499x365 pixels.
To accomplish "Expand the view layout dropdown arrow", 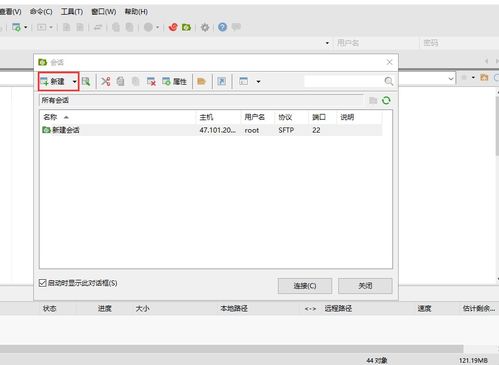I will click(258, 81).
